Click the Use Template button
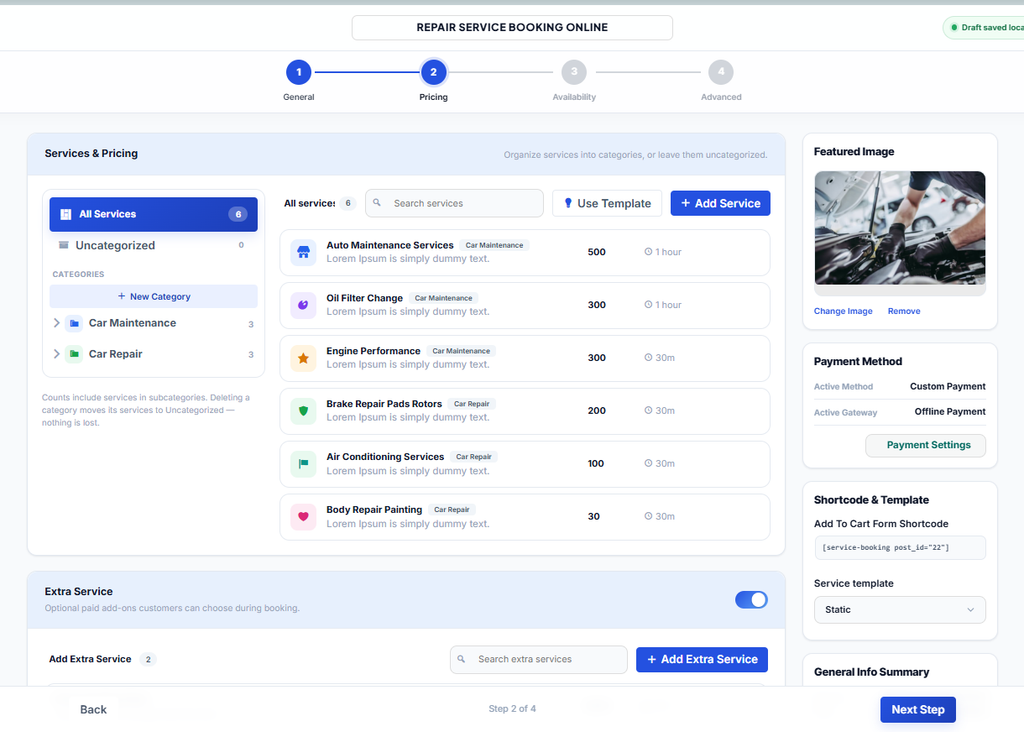 [x=607, y=203]
